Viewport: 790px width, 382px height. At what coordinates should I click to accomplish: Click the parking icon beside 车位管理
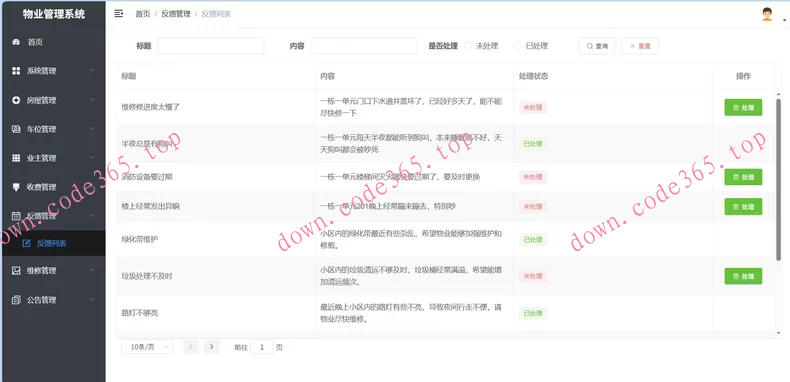pos(16,129)
